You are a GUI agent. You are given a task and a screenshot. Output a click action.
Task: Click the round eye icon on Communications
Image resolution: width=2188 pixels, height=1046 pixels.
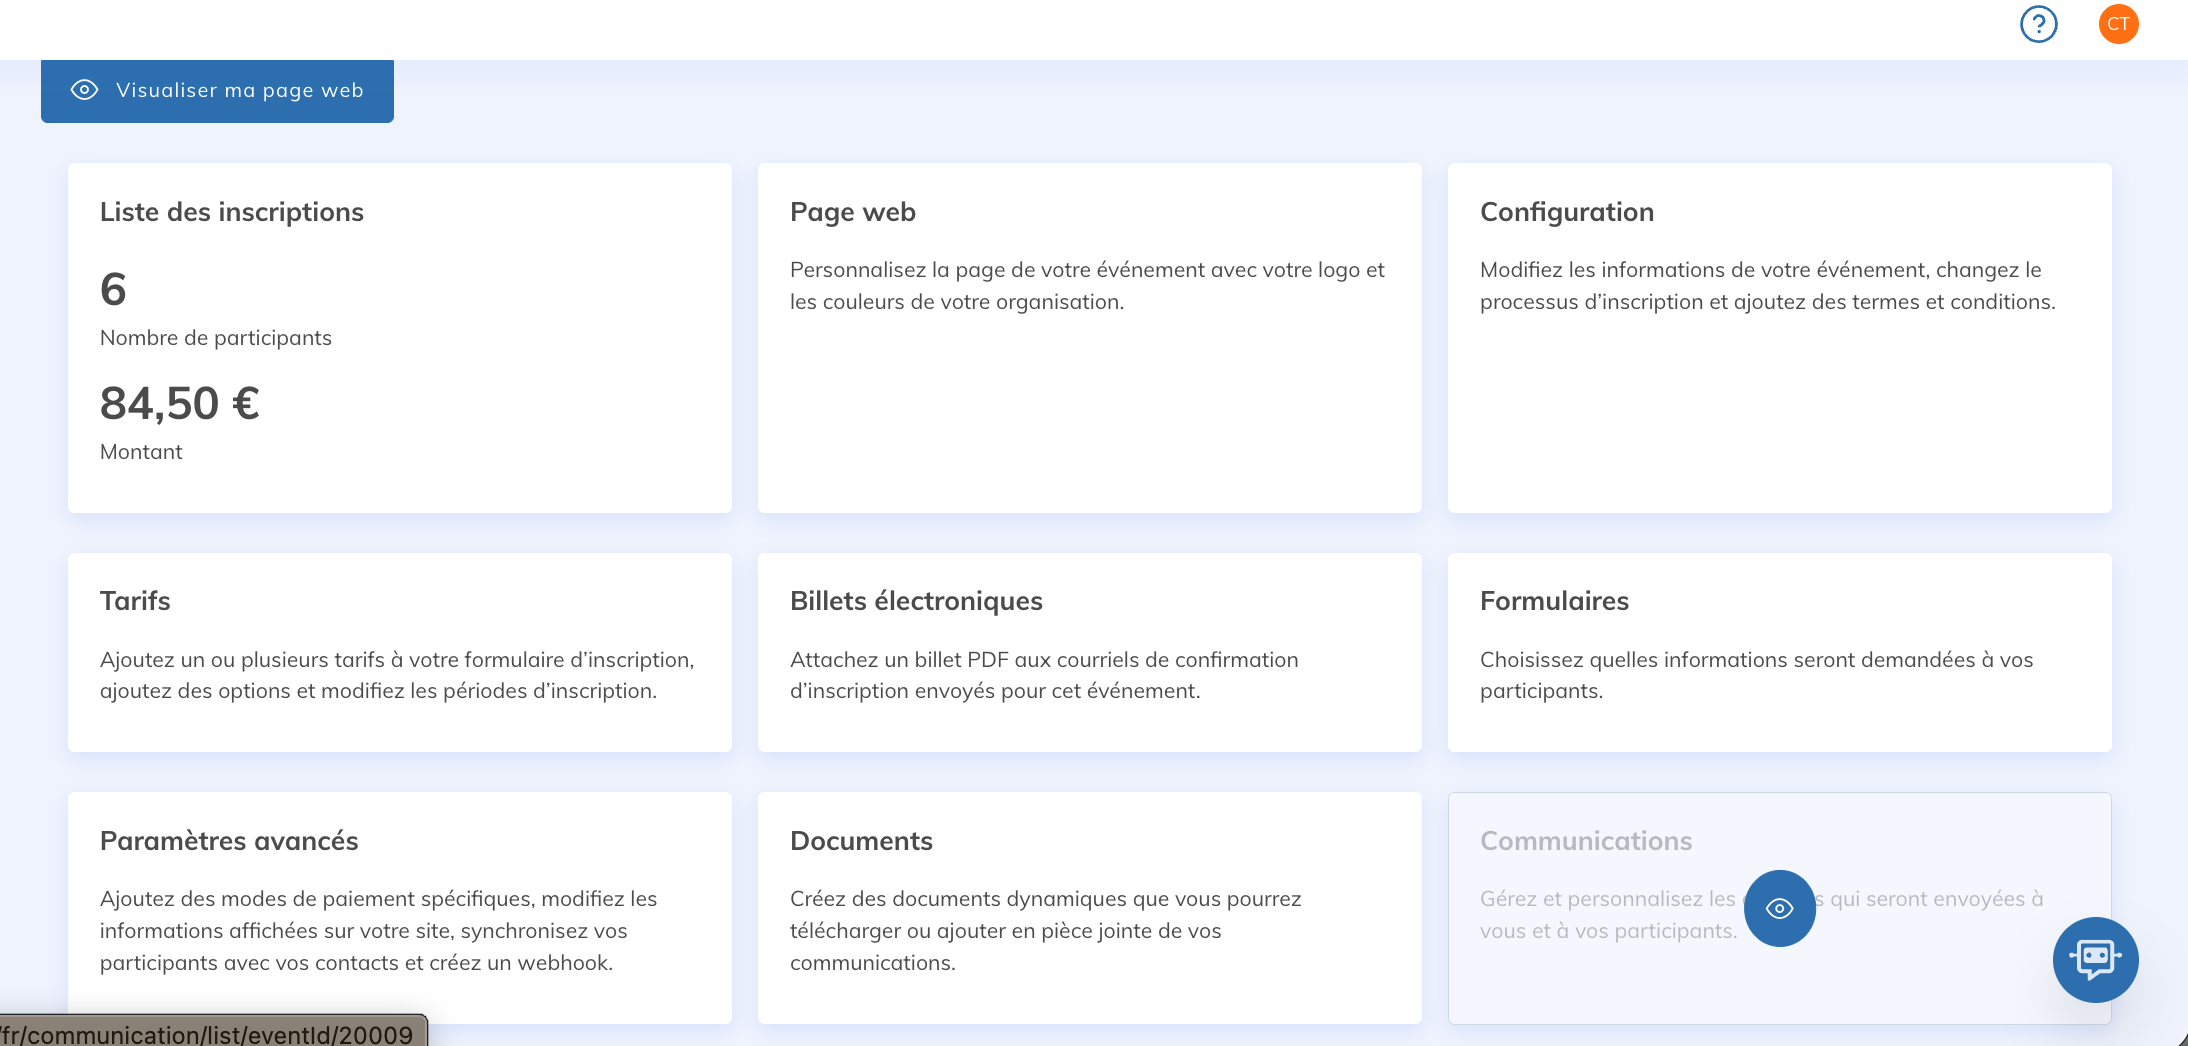pos(1779,908)
